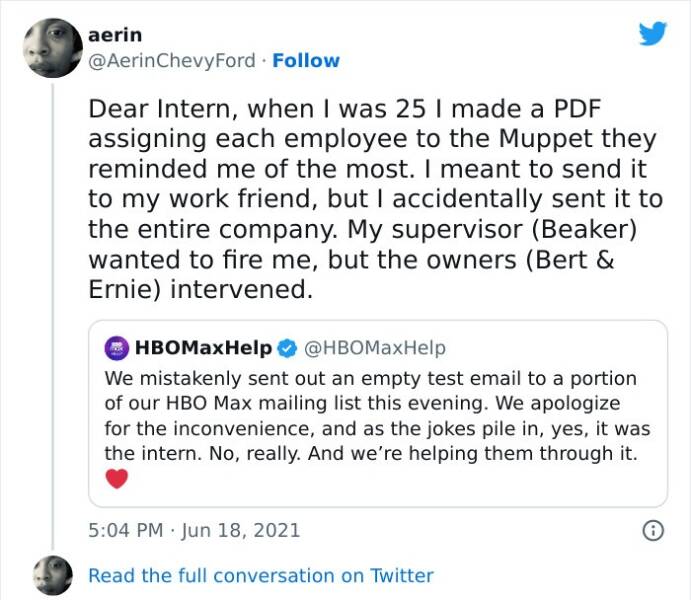The image size is (691, 600).
Task: Click the red heart emoji
Action: click(x=117, y=479)
